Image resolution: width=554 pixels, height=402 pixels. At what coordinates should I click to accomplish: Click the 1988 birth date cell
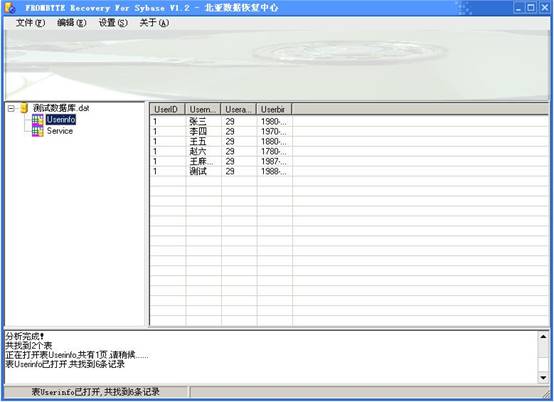click(x=274, y=172)
